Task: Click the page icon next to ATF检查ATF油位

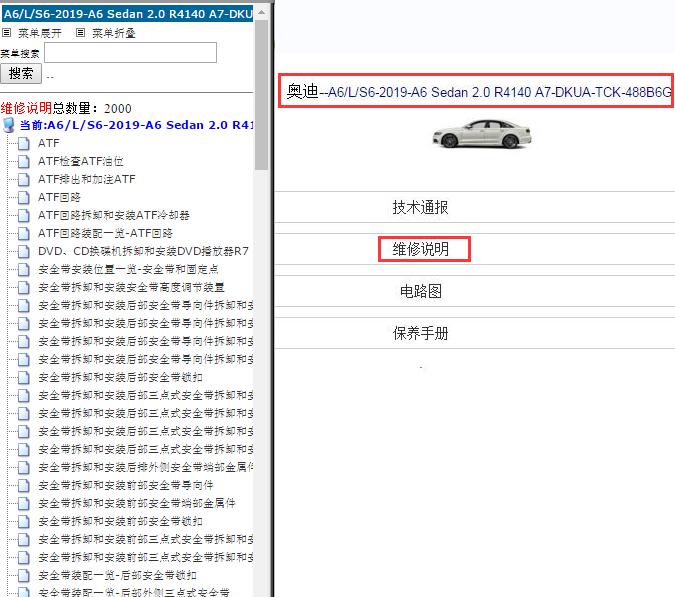Action: pyautogui.click(x=24, y=161)
